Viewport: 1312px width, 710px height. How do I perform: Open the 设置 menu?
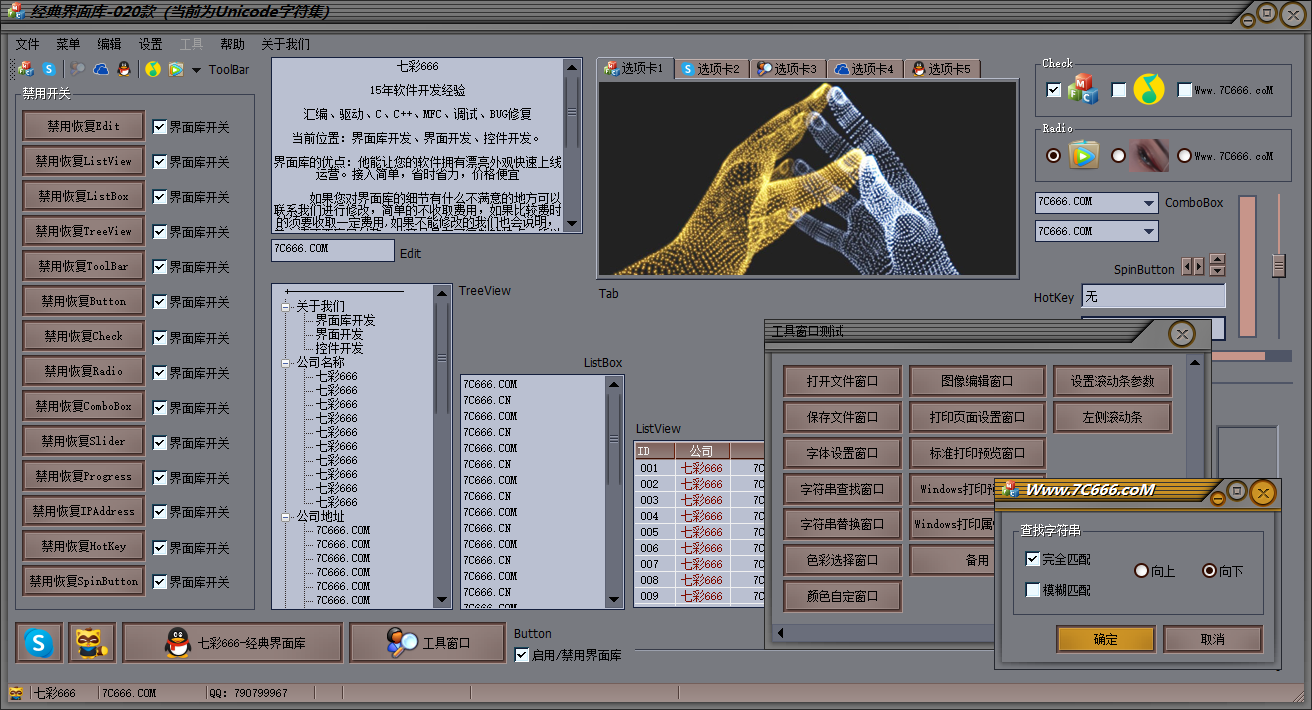pyautogui.click(x=150, y=44)
